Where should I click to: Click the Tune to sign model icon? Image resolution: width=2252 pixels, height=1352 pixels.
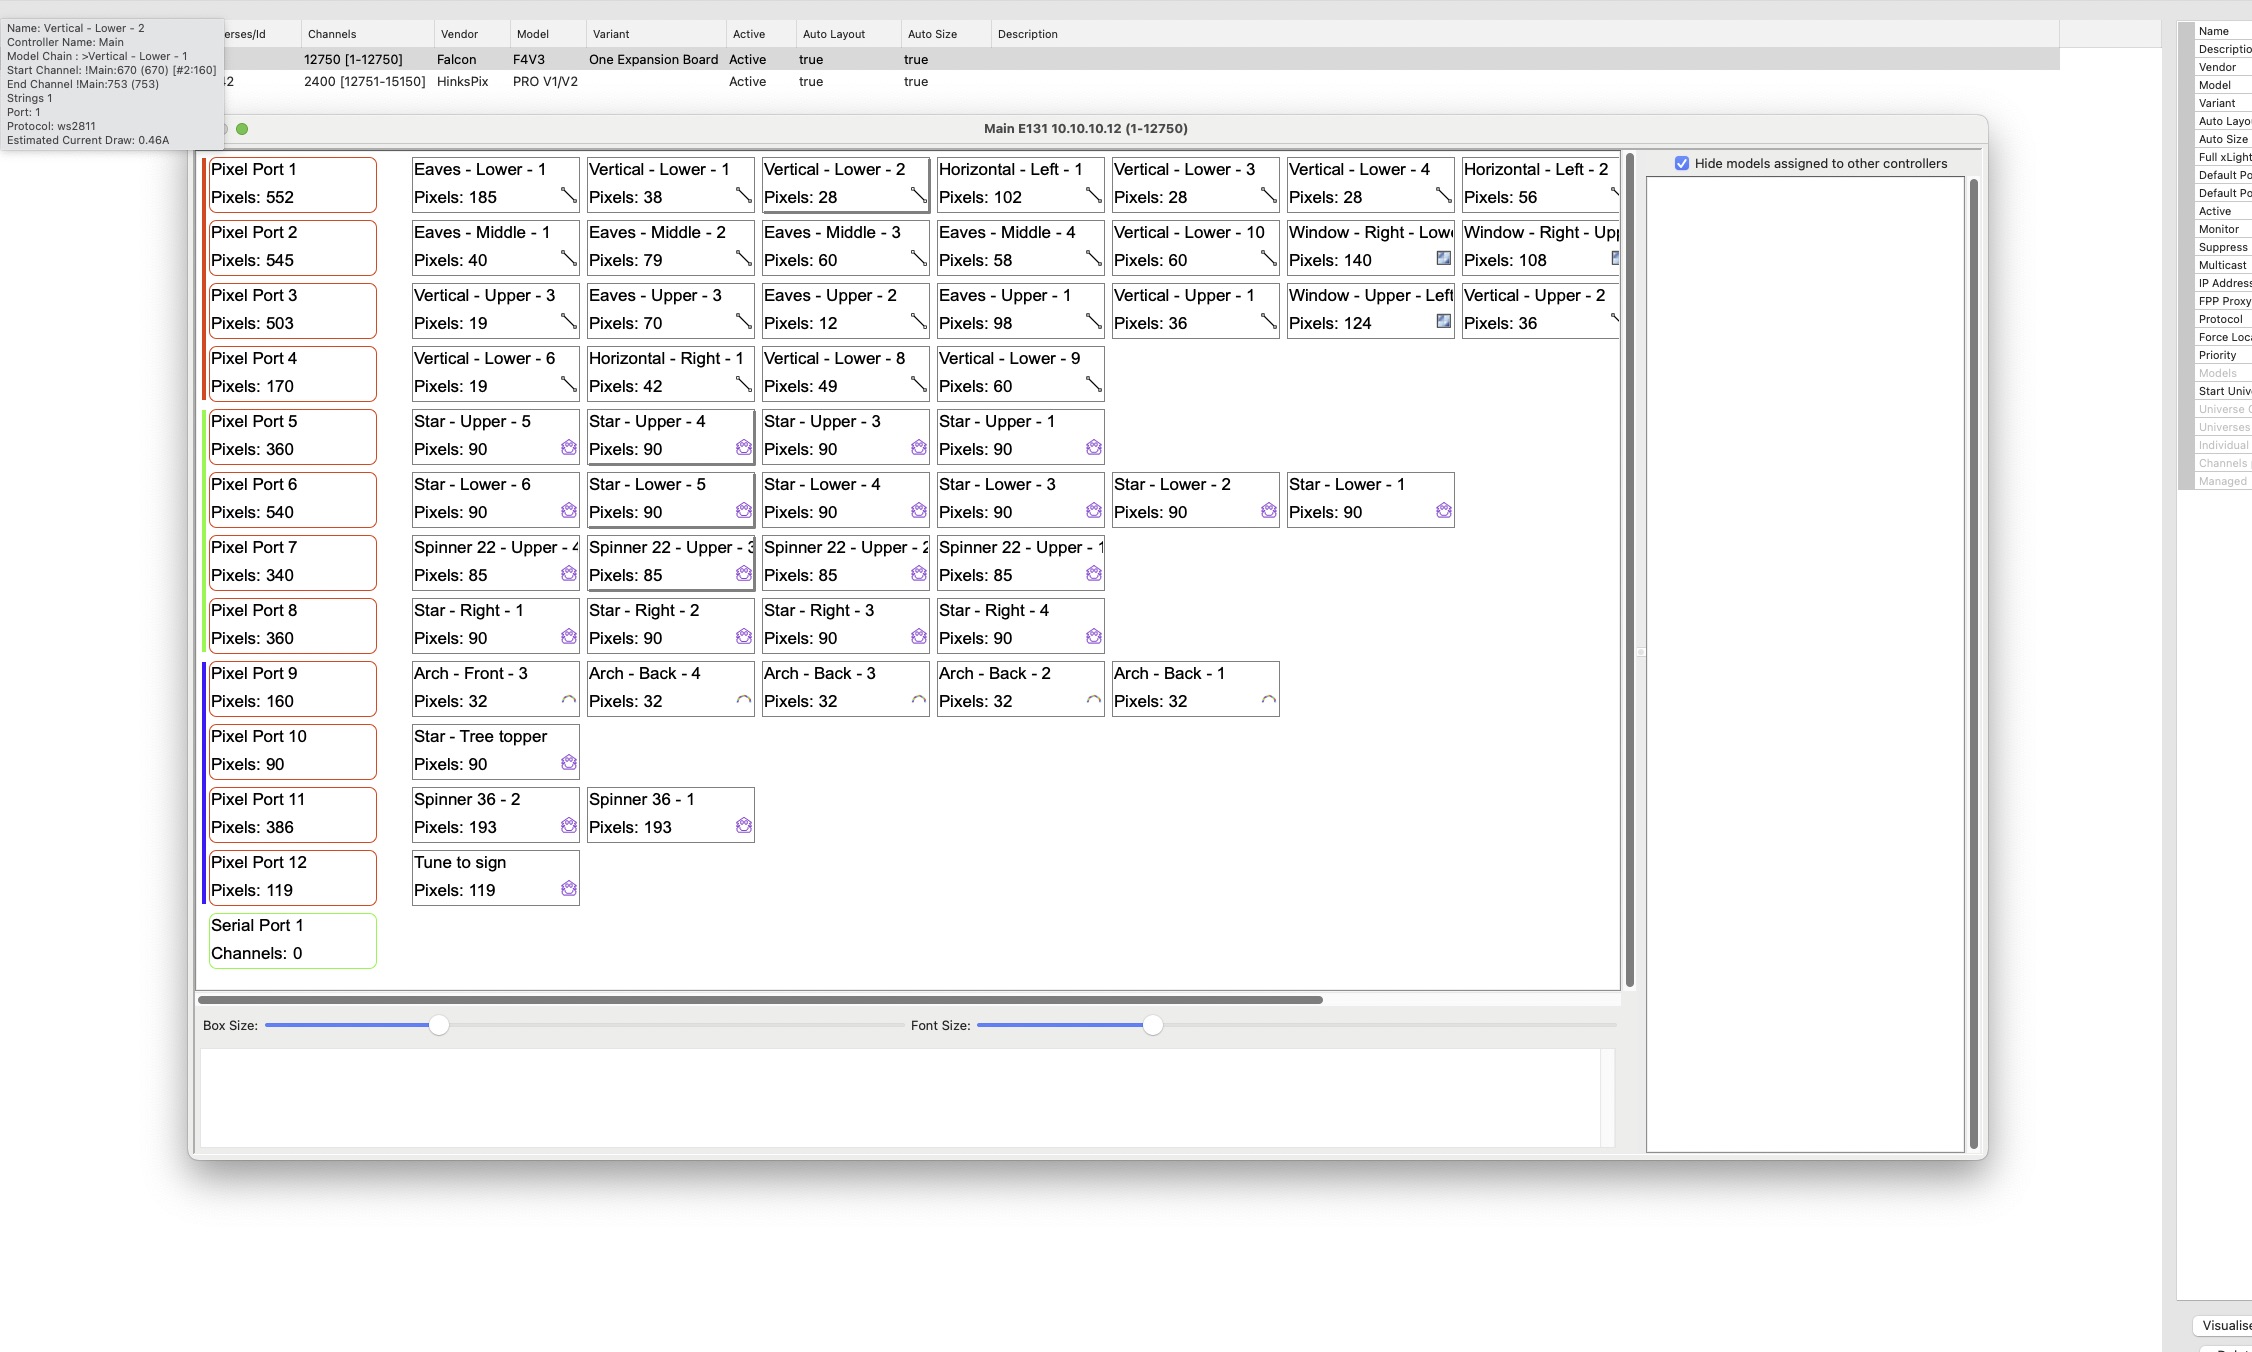tap(568, 889)
